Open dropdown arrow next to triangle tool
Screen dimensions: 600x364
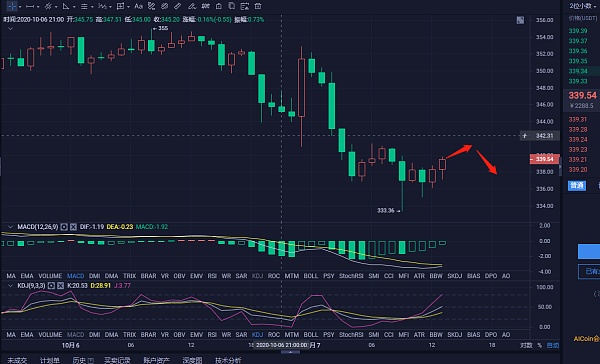tap(74, 7)
